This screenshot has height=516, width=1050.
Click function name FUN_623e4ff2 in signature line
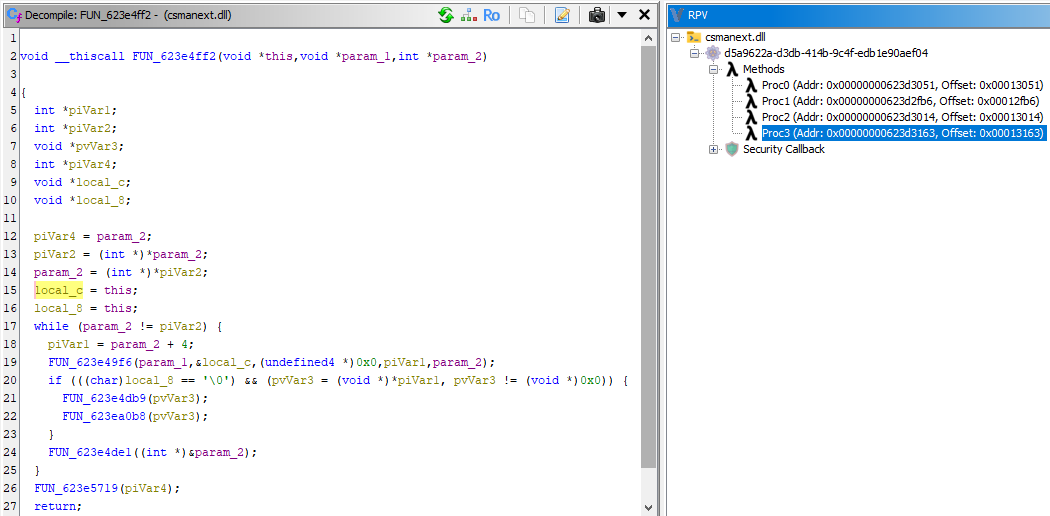tap(173, 56)
